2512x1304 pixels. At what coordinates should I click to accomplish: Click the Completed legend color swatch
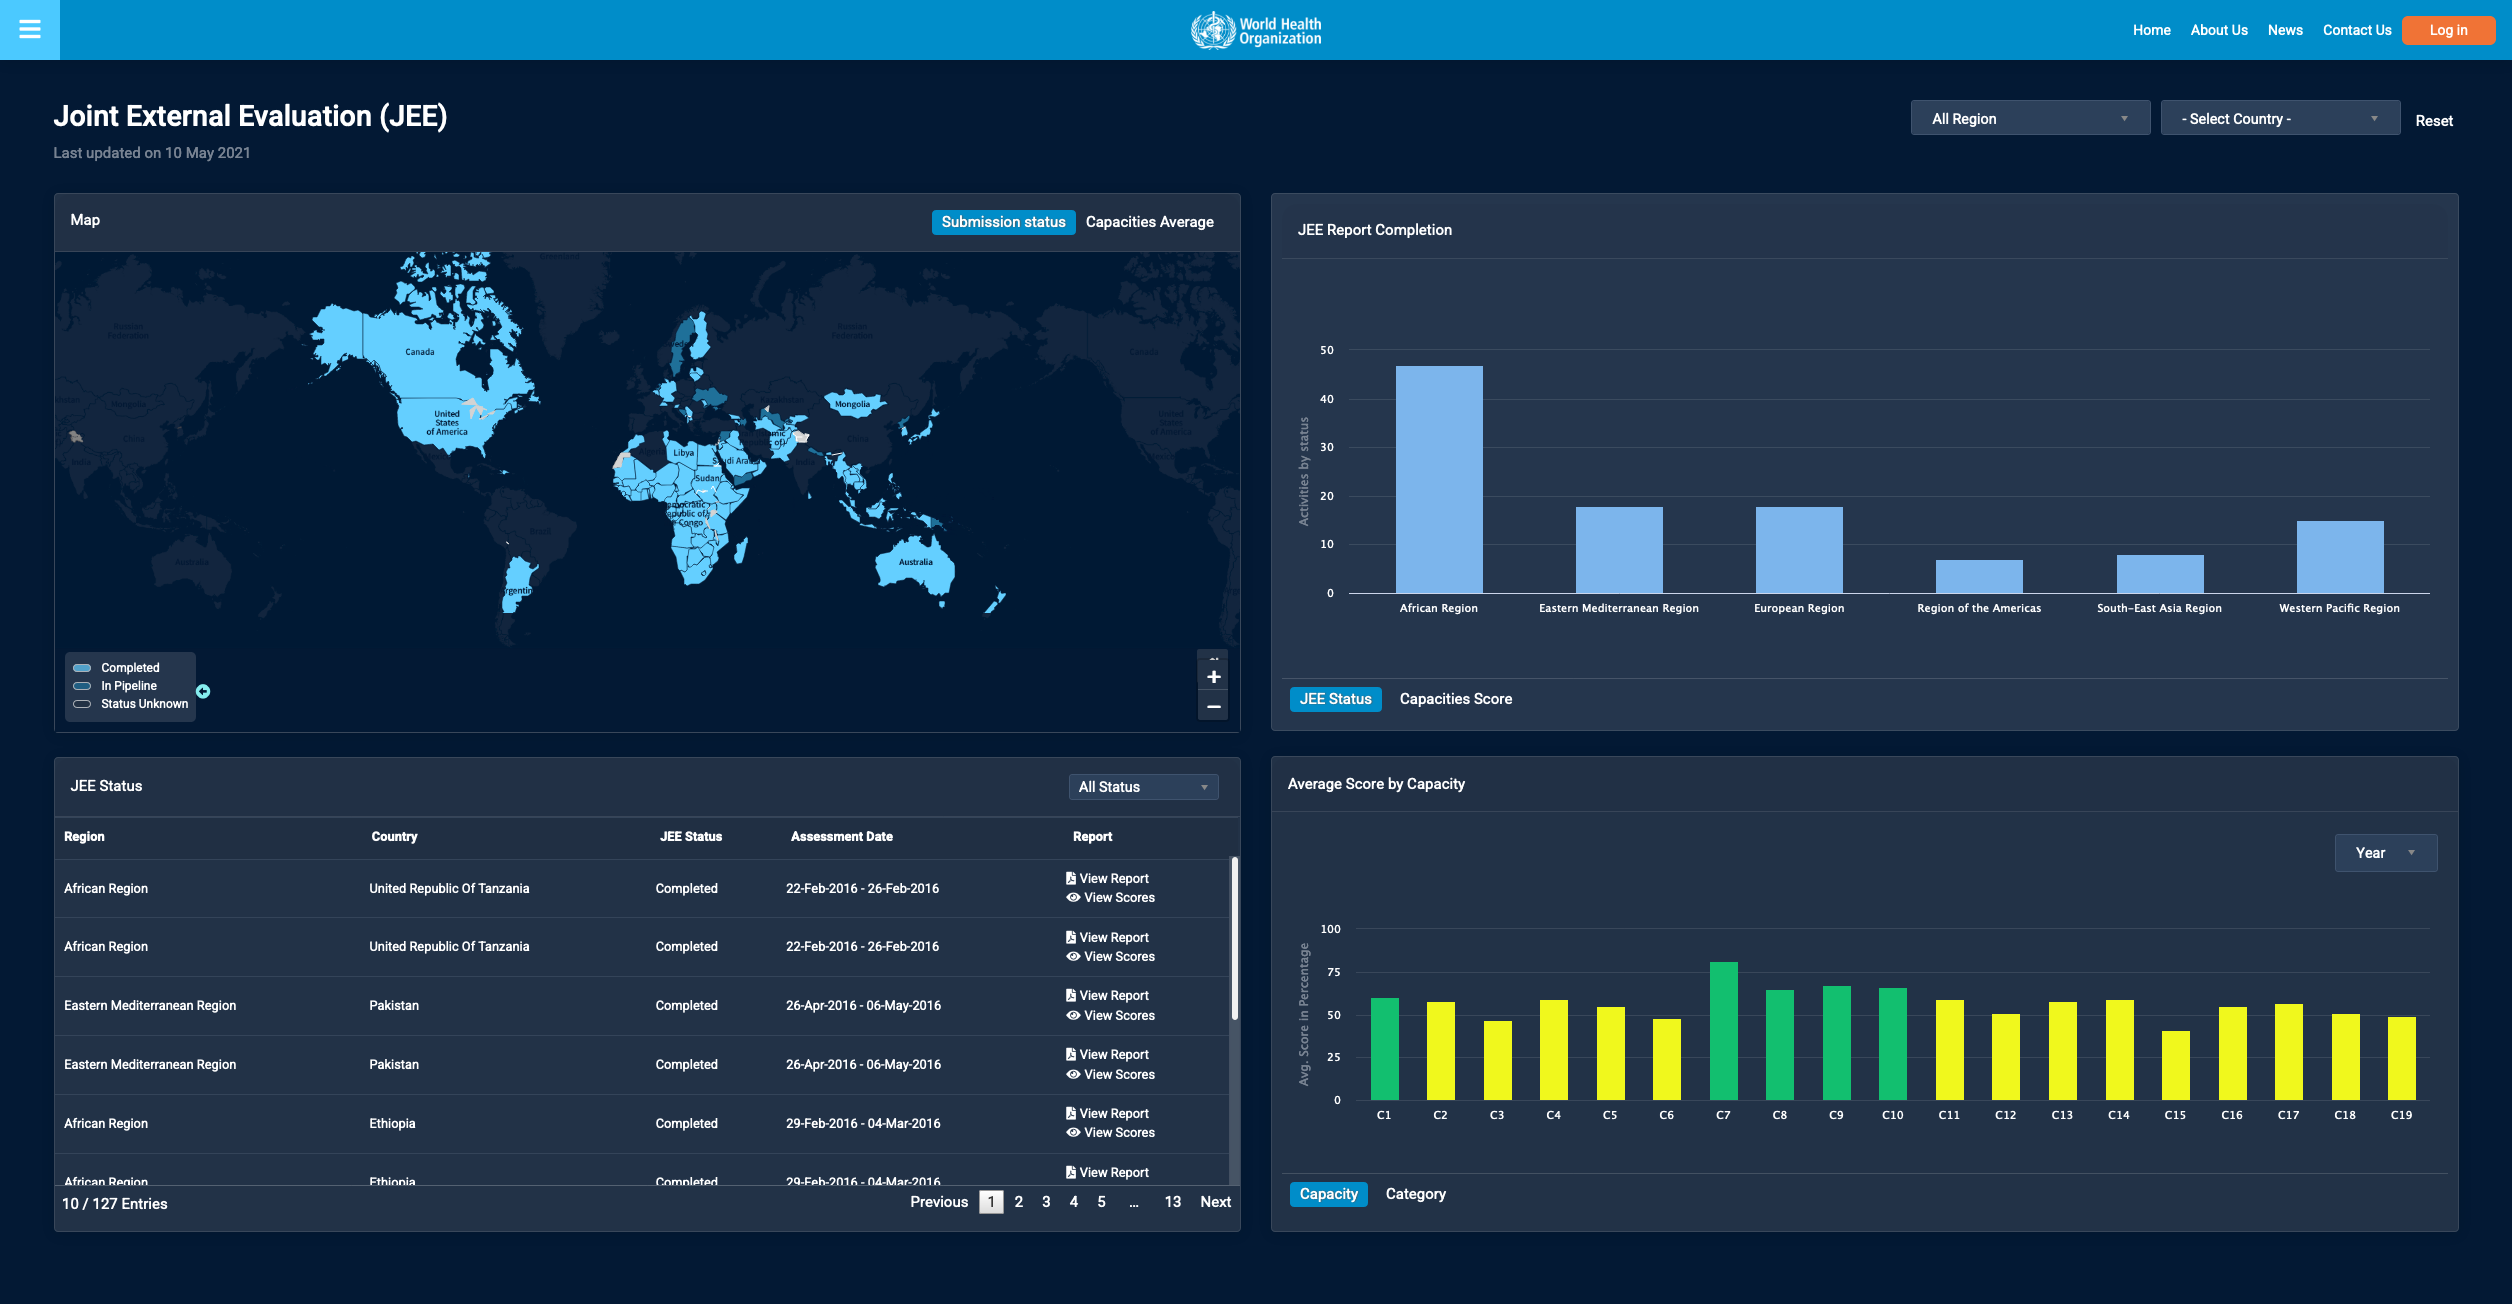coord(83,668)
